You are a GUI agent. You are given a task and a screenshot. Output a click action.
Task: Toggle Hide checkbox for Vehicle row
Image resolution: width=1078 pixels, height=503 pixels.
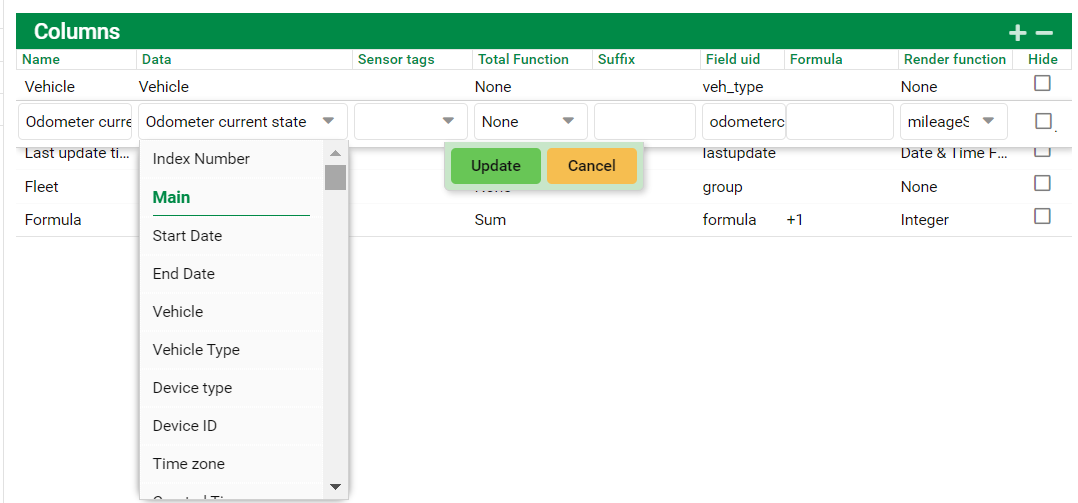coord(1042,83)
